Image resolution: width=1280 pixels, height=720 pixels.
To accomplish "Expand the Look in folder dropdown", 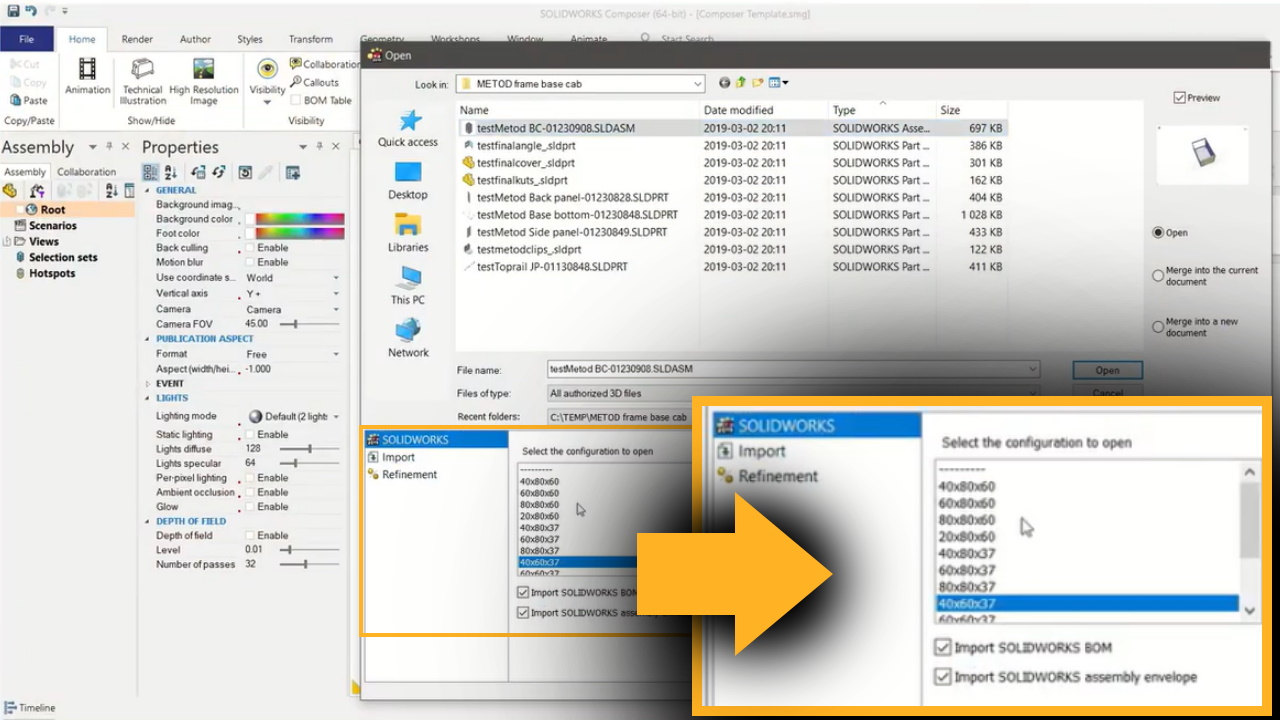I will point(697,84).
